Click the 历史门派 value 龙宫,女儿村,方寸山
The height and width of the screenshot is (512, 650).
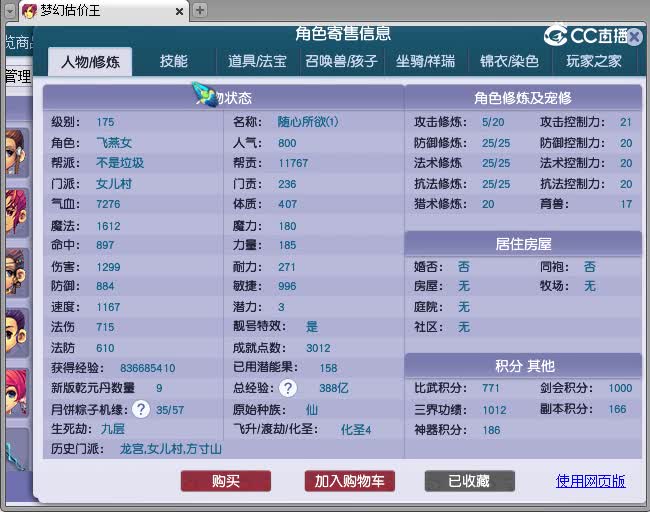pyautogui.click(x=171, y=449)
